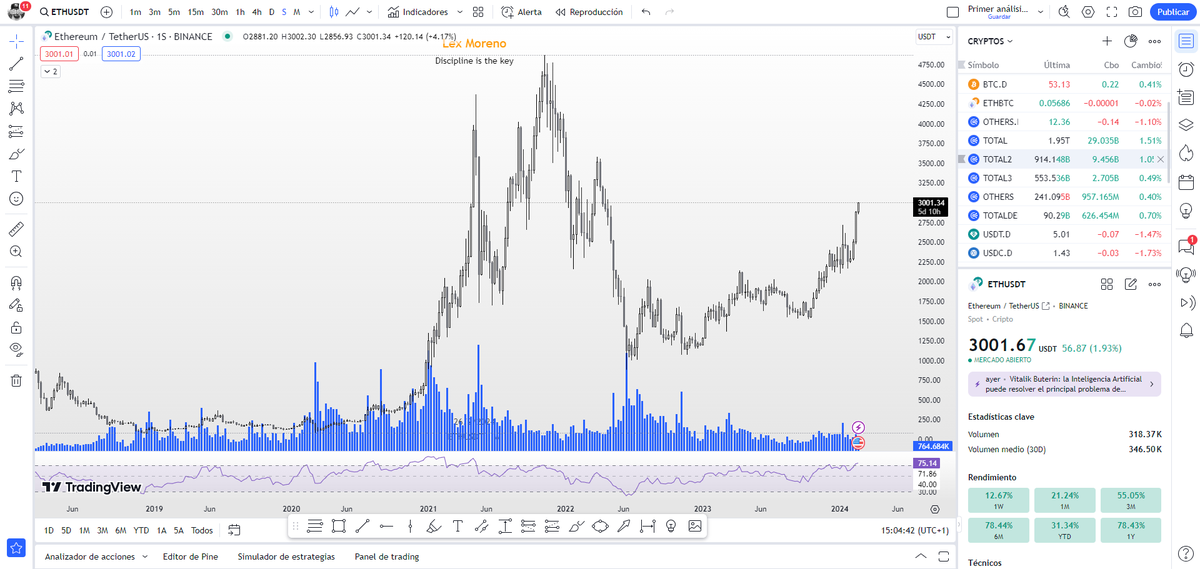
Task: Open the Indicadores panel
Action: [x=418, y=12]
